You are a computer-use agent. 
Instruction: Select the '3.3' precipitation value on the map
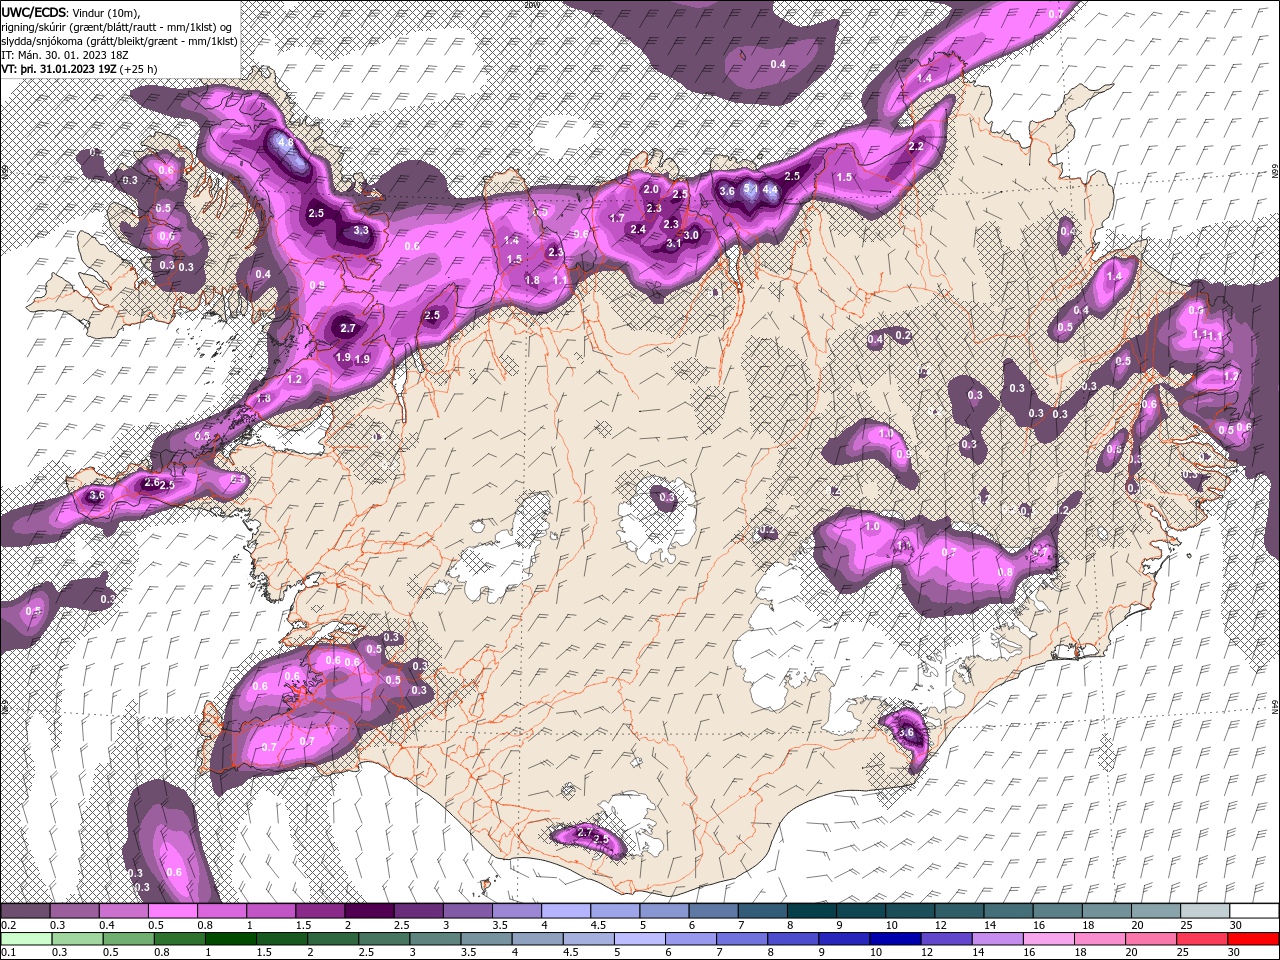point(361,230)
